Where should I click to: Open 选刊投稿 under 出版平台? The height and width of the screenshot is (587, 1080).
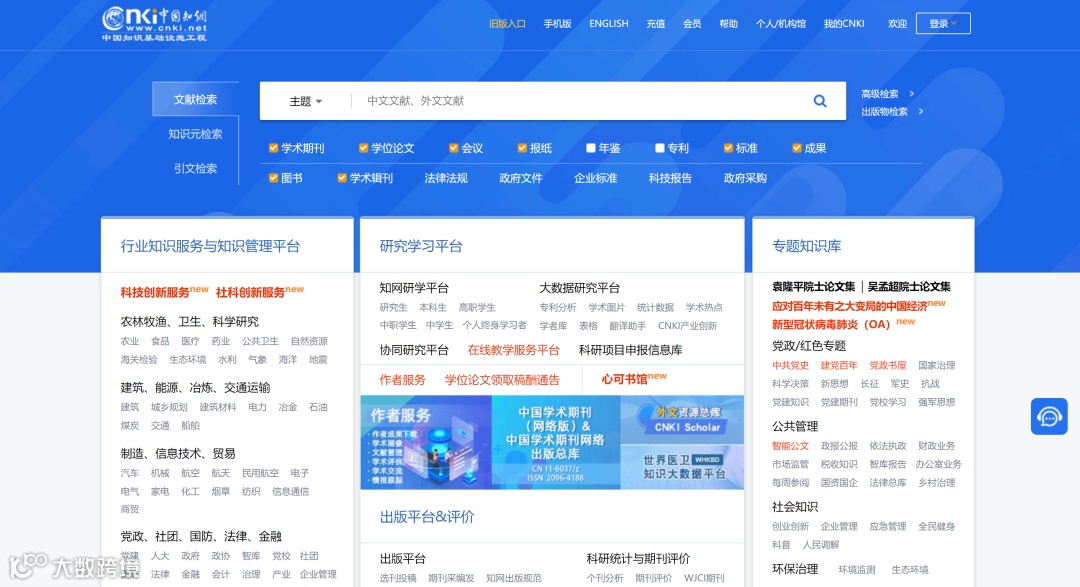(x=398, y=578)
